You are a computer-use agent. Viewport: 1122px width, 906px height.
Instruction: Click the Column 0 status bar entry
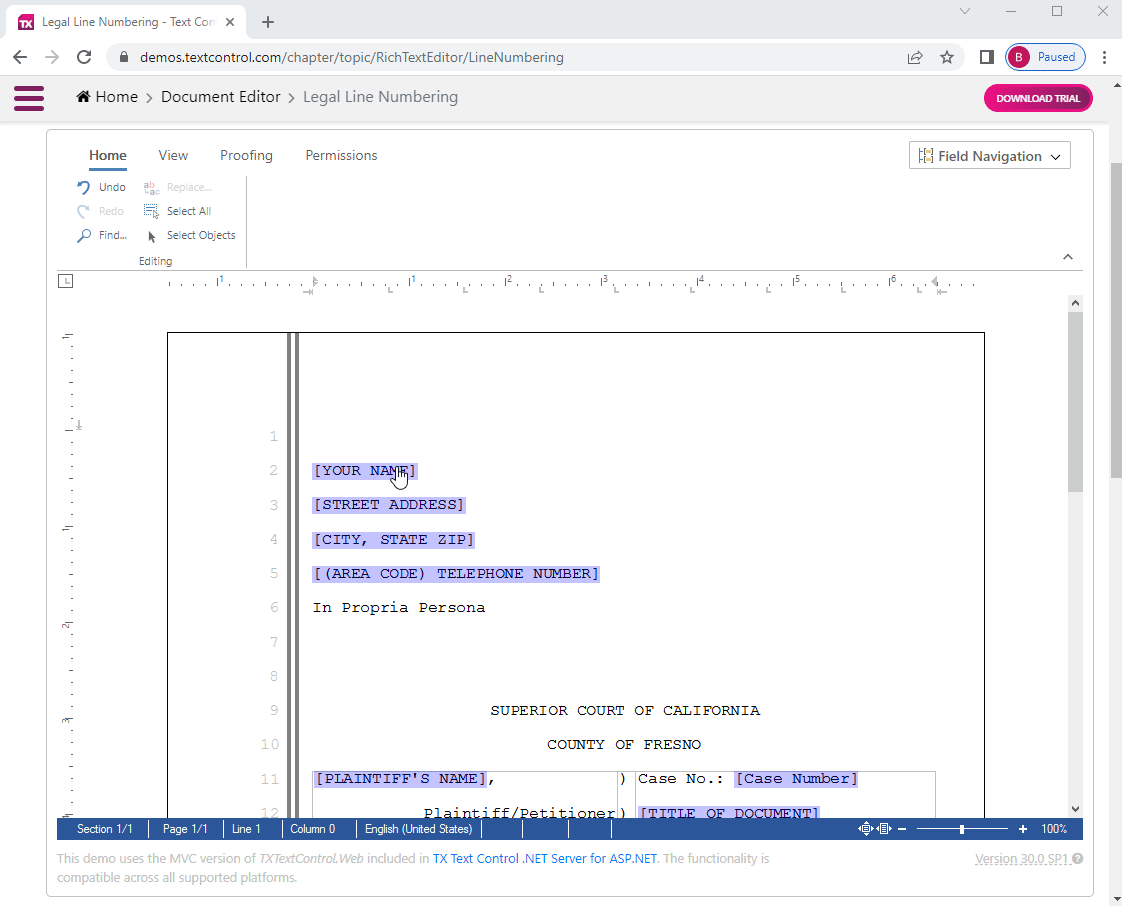click(x=312, y=829)
